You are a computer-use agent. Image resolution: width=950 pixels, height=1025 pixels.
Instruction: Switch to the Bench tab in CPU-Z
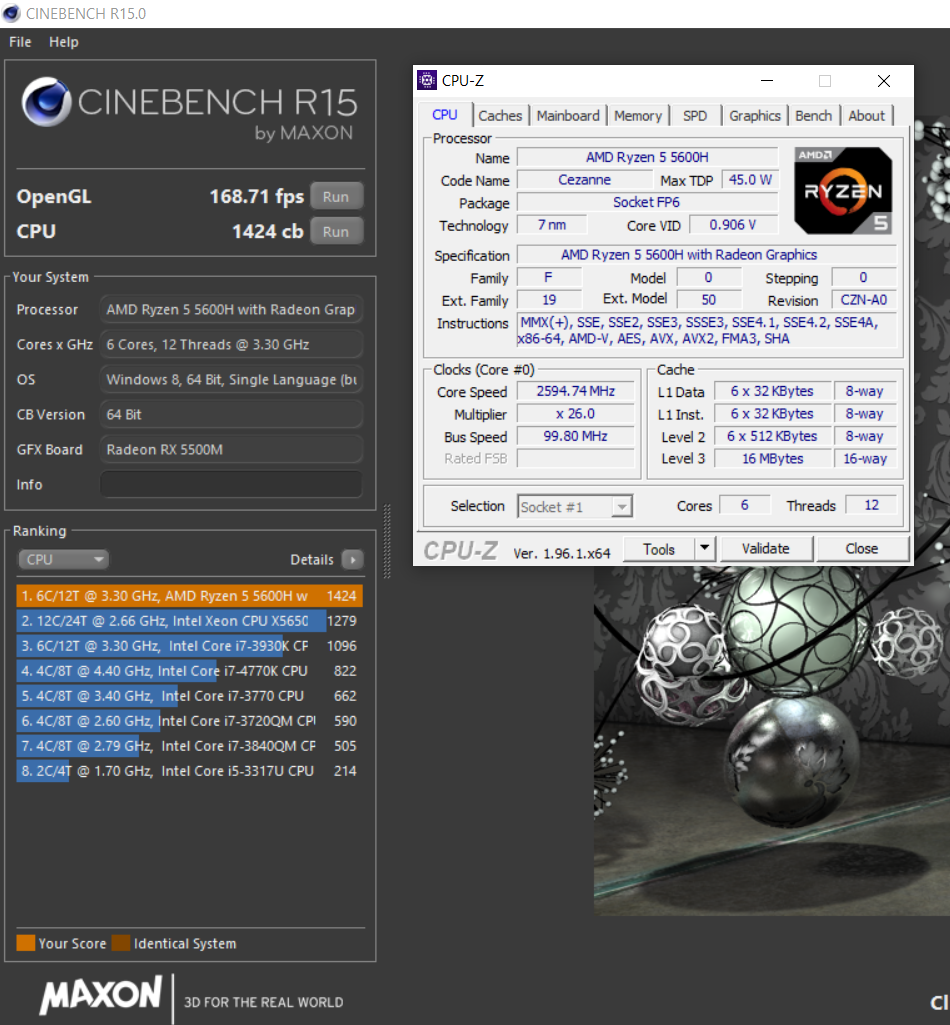(814, 116)
